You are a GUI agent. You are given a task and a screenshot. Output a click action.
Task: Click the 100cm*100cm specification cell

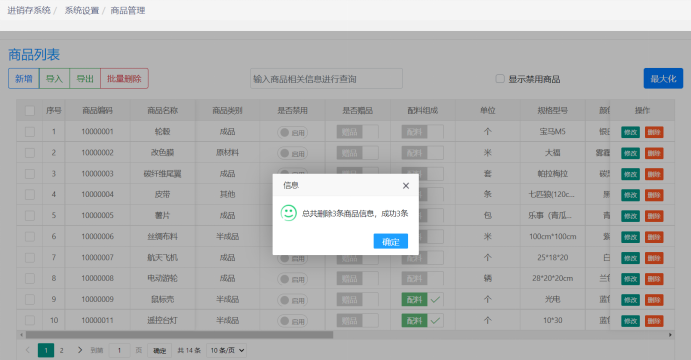pos(553,237)
